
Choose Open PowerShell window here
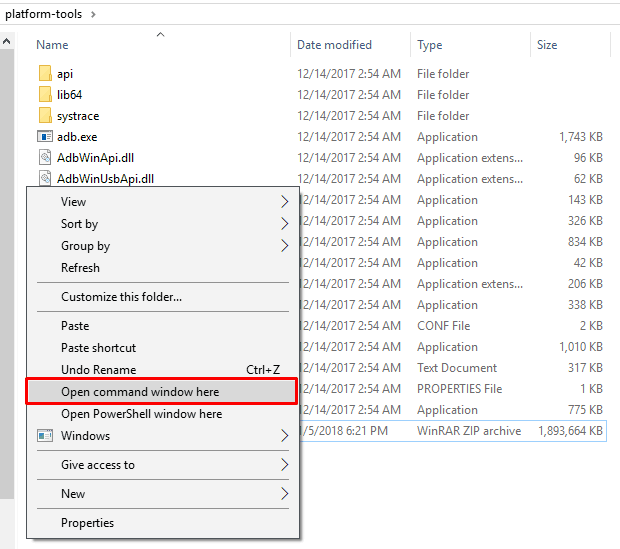tap(161, 414)
